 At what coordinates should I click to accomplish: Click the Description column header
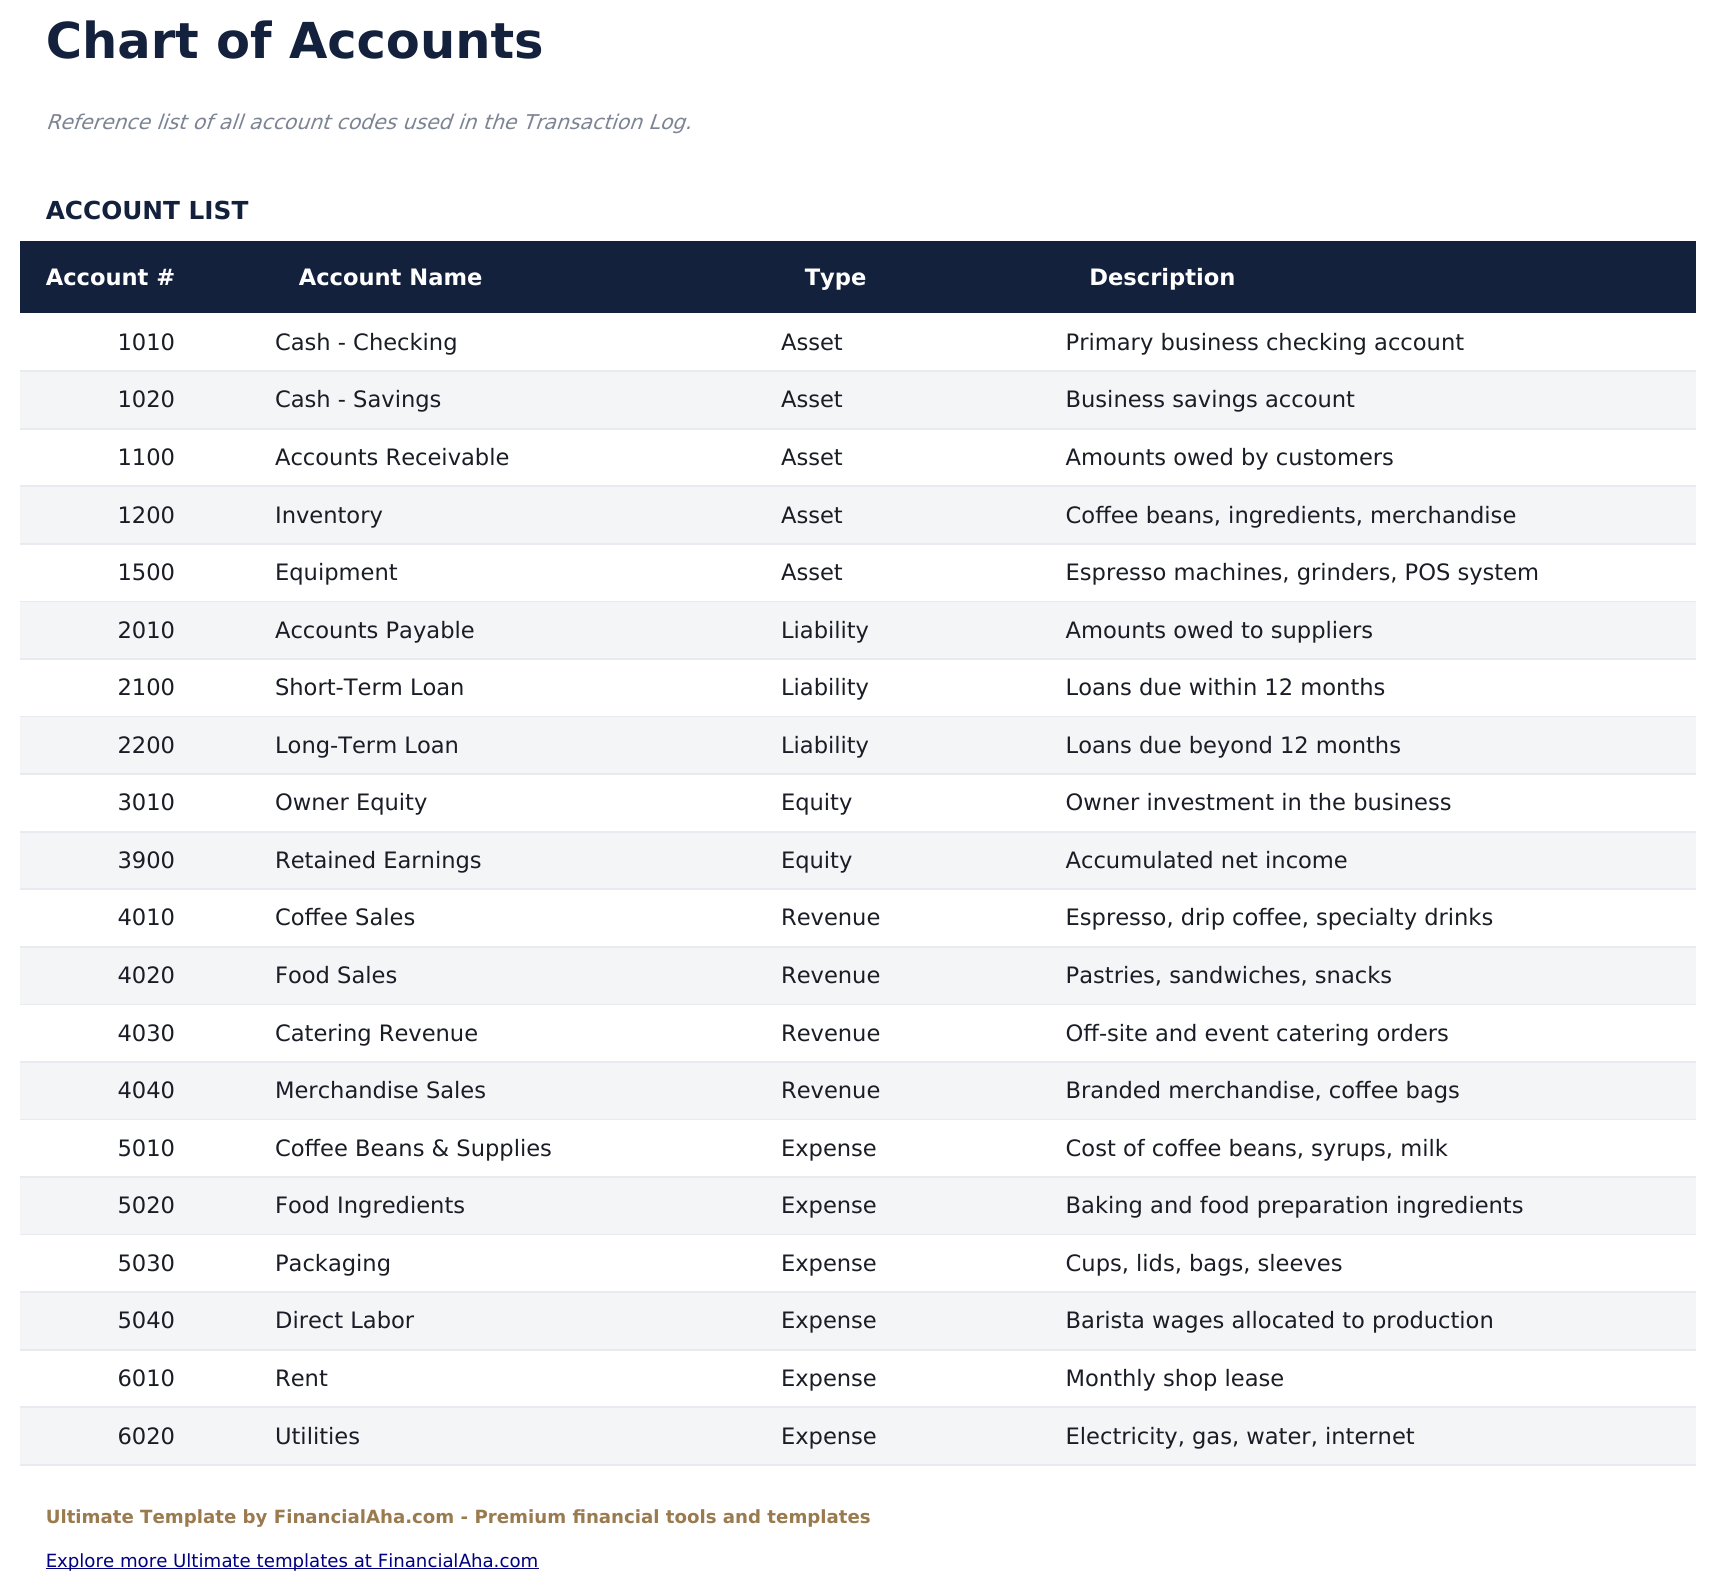click(1160, 277)
